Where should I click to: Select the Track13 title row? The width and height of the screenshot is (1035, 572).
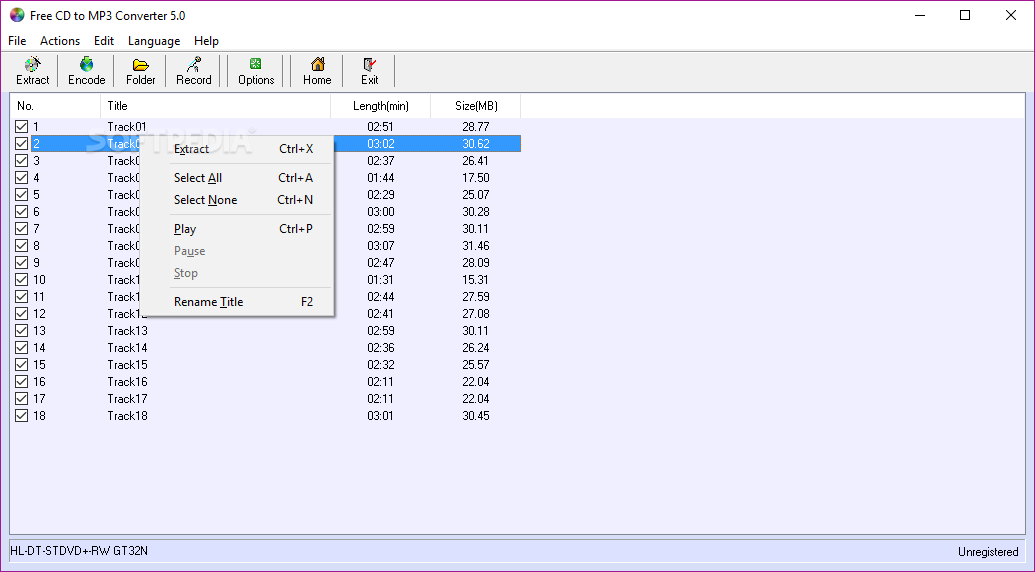tap(127, 331)
